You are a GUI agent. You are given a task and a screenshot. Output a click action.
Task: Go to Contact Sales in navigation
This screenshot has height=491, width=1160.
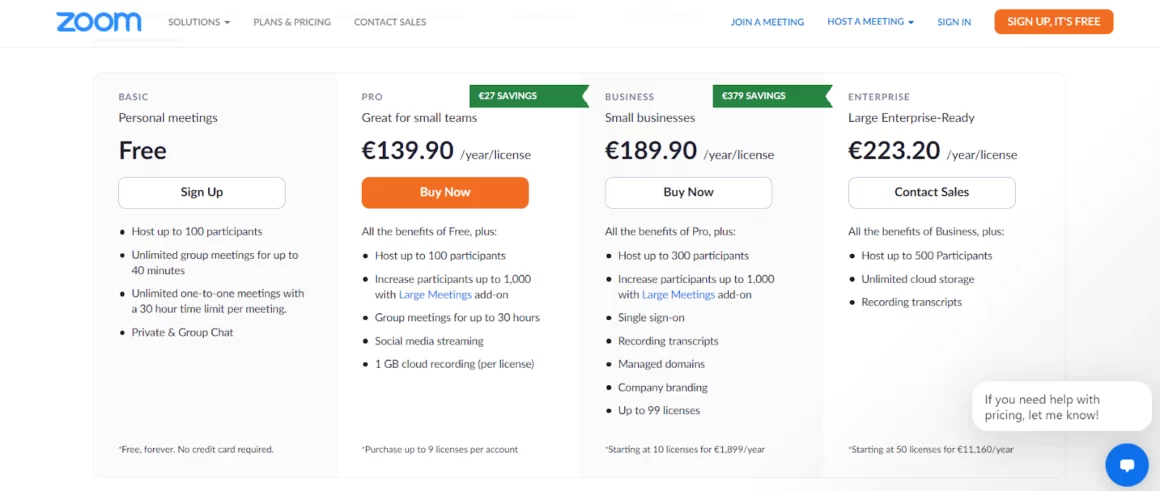(390, 22)
